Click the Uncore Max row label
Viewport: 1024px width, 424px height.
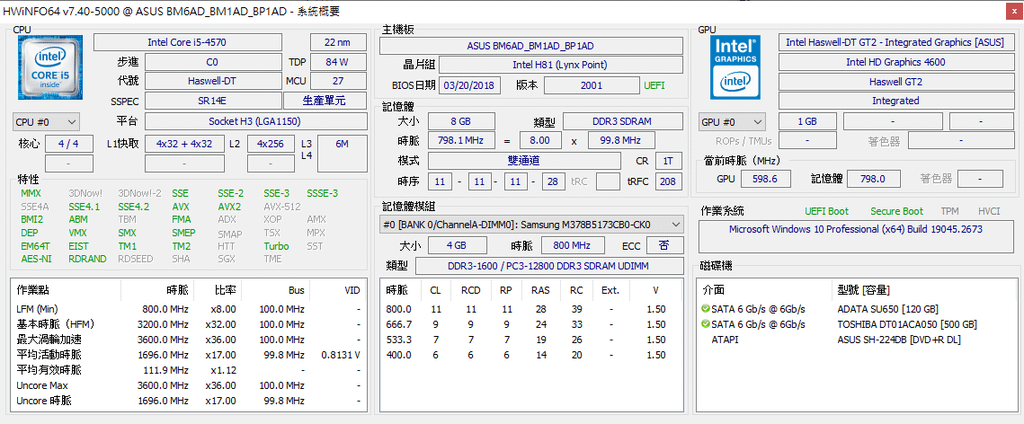tap(42, 385)
